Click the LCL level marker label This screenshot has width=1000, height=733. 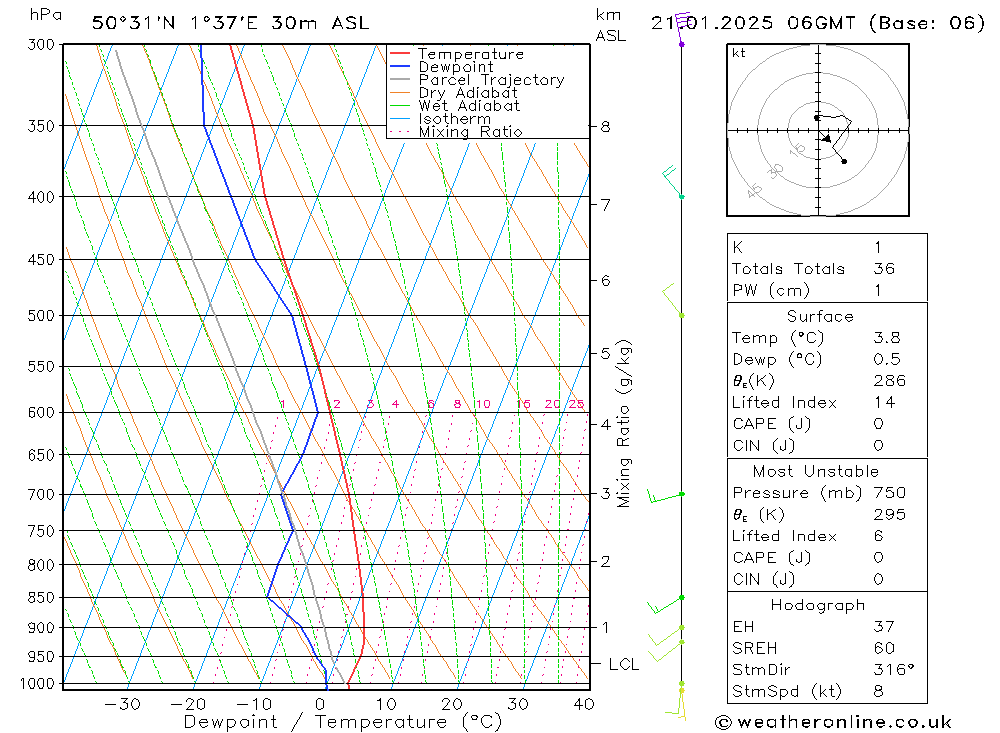pyautogui.click(x=623, y=665)
